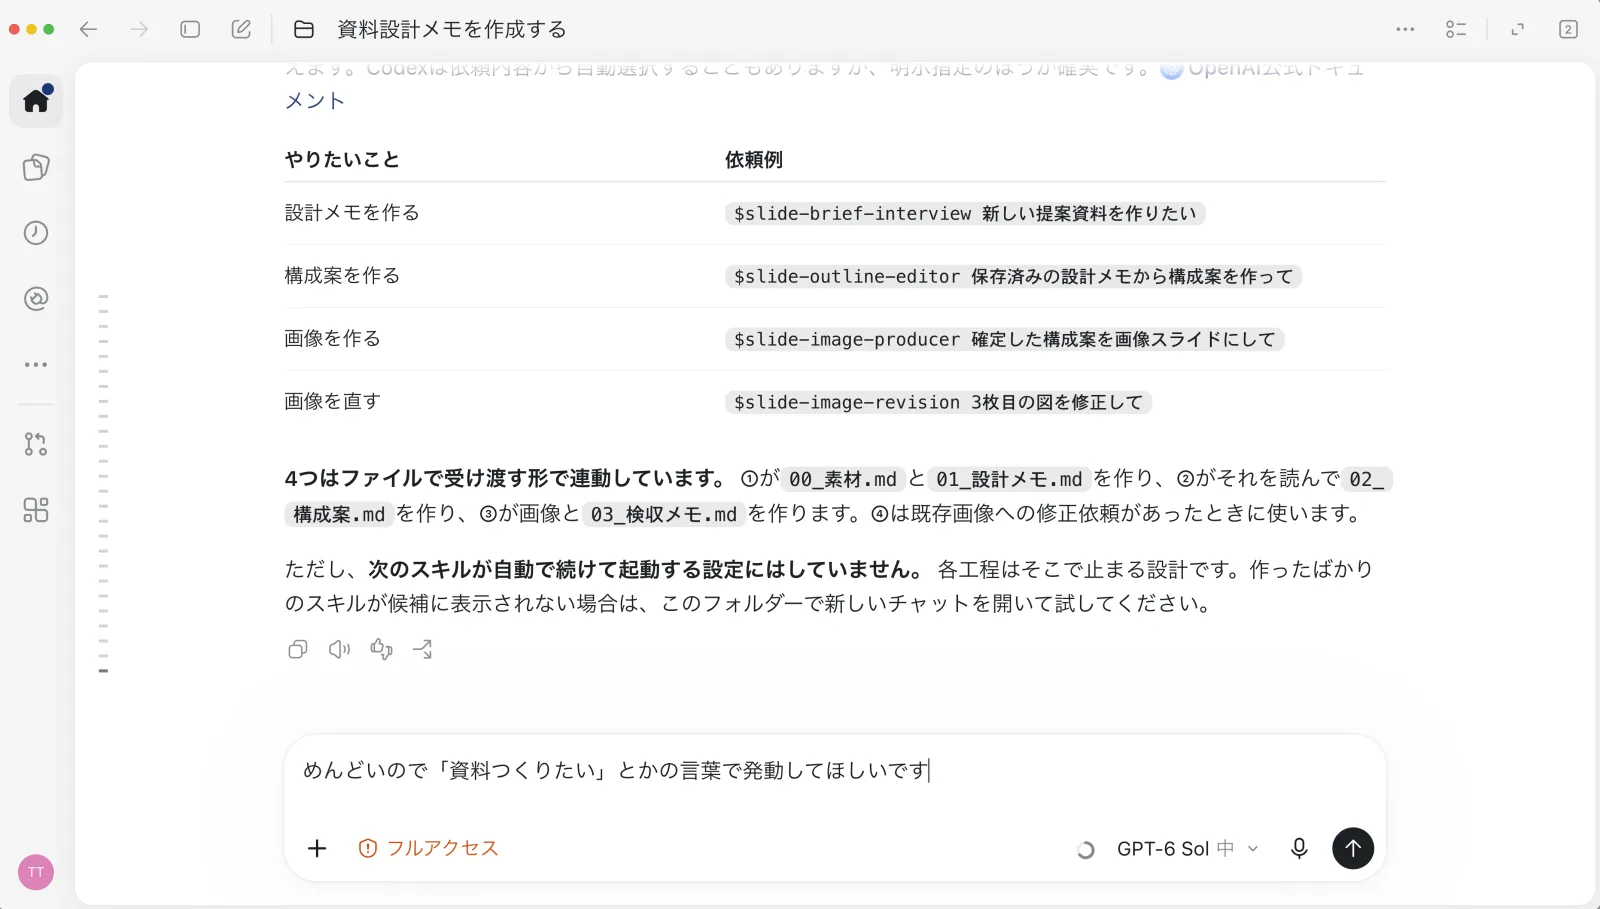
Task: Open the badge showing 2 at top right
Action: coord(1568,30)
